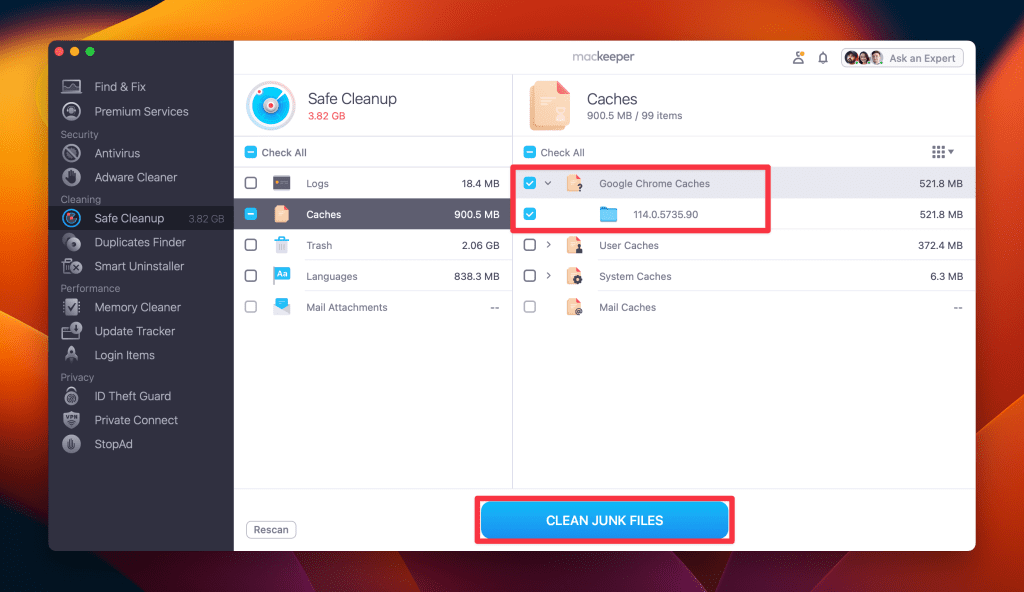Check the Trash checkbox
This screenshot has height=592, width=1024.
pos(251,244)
